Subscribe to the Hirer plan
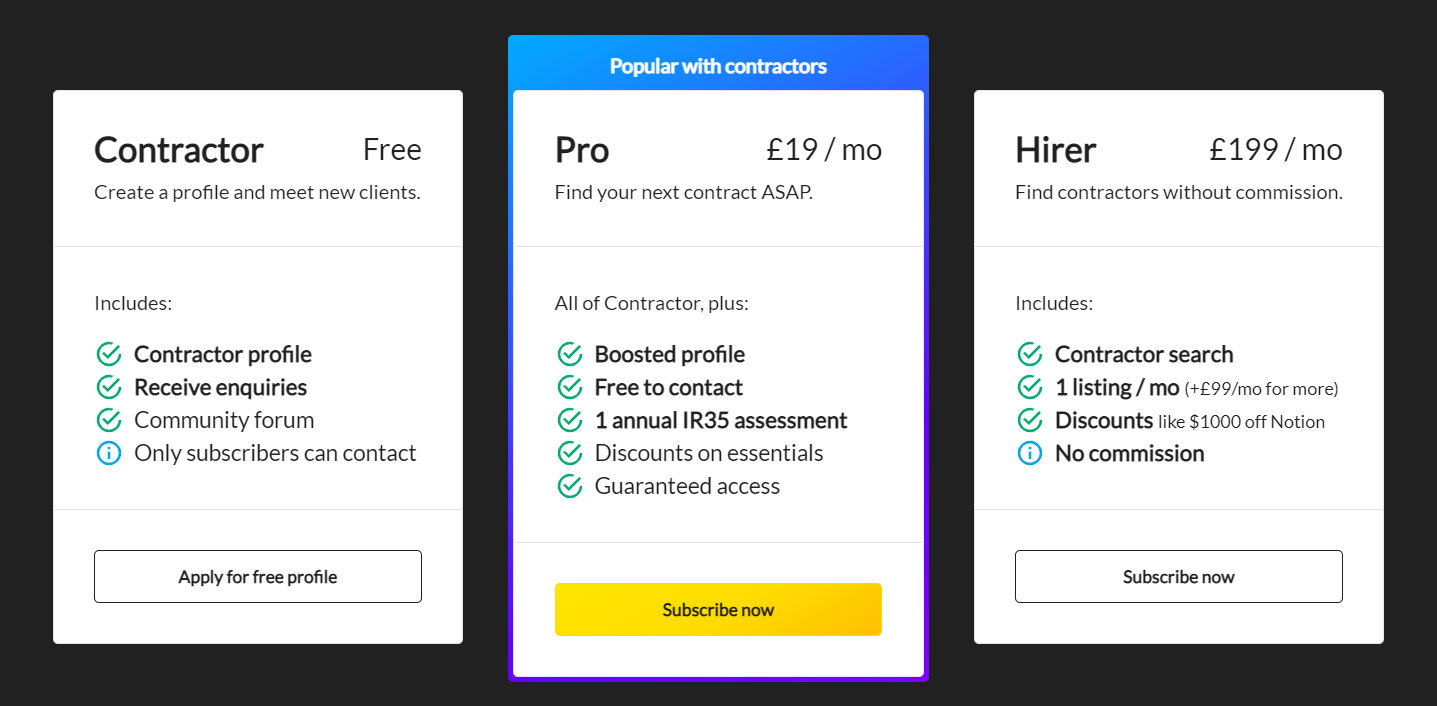Viewport: 1437px width, 706px height. click(1178, 577)
